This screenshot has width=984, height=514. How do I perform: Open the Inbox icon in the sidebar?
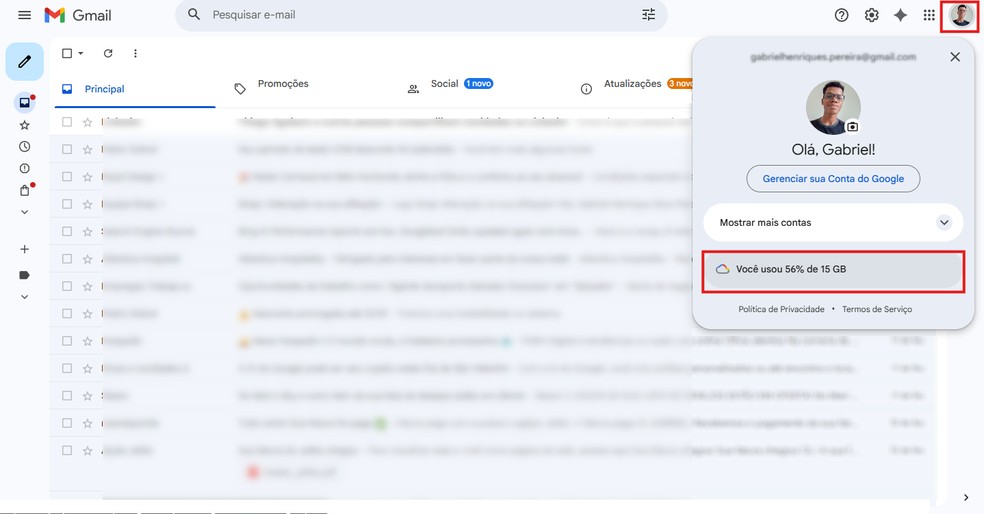pos(24,102)
